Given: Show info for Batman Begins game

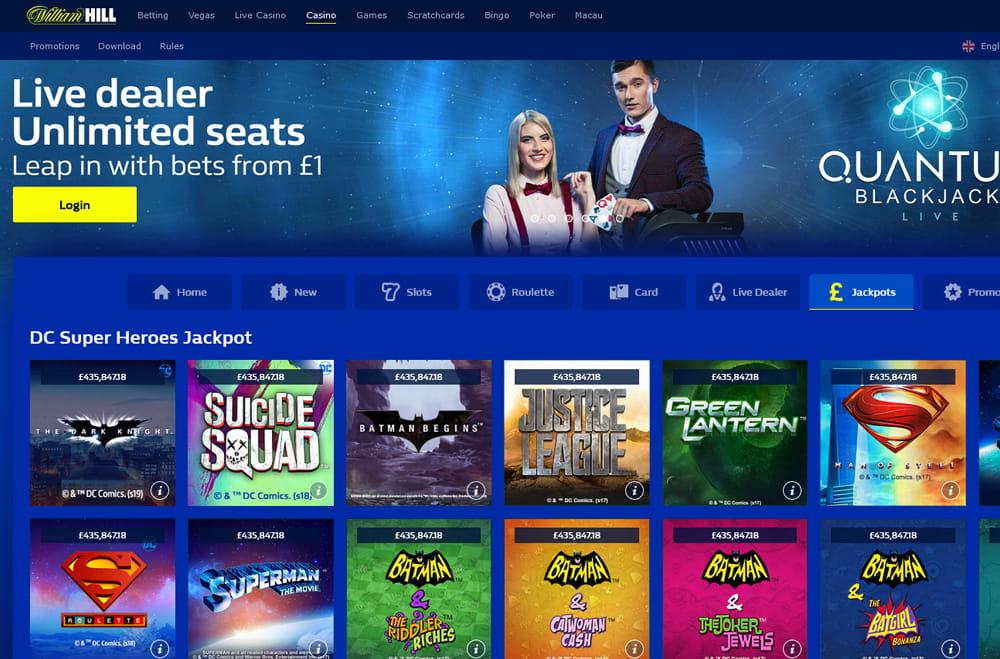Looking at the screenshot, I should (x=476, y=490).
